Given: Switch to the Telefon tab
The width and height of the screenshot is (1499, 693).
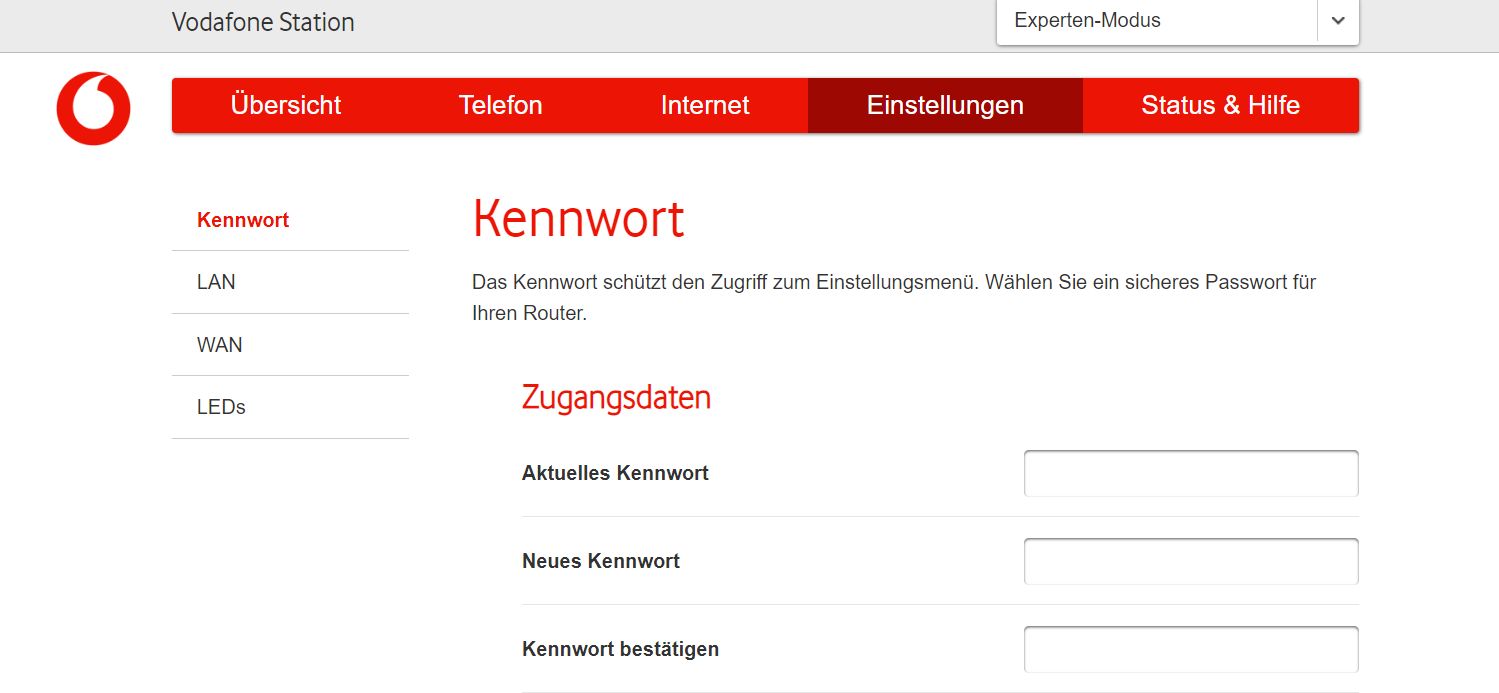Looking at the screenshot, I should 500,105.
